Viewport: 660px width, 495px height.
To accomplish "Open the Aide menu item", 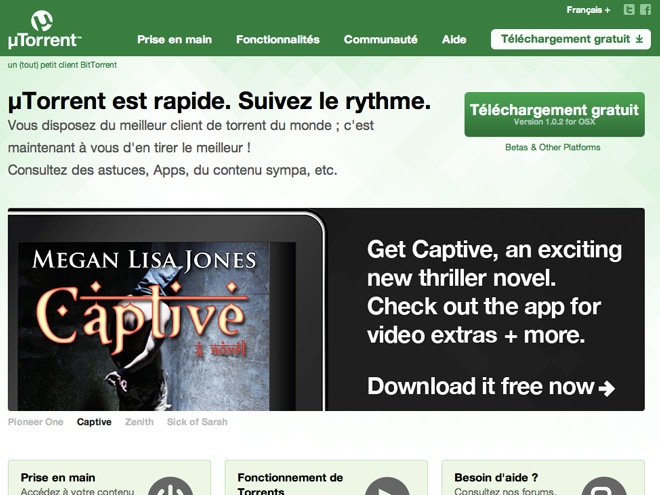I will click(454, 40).
